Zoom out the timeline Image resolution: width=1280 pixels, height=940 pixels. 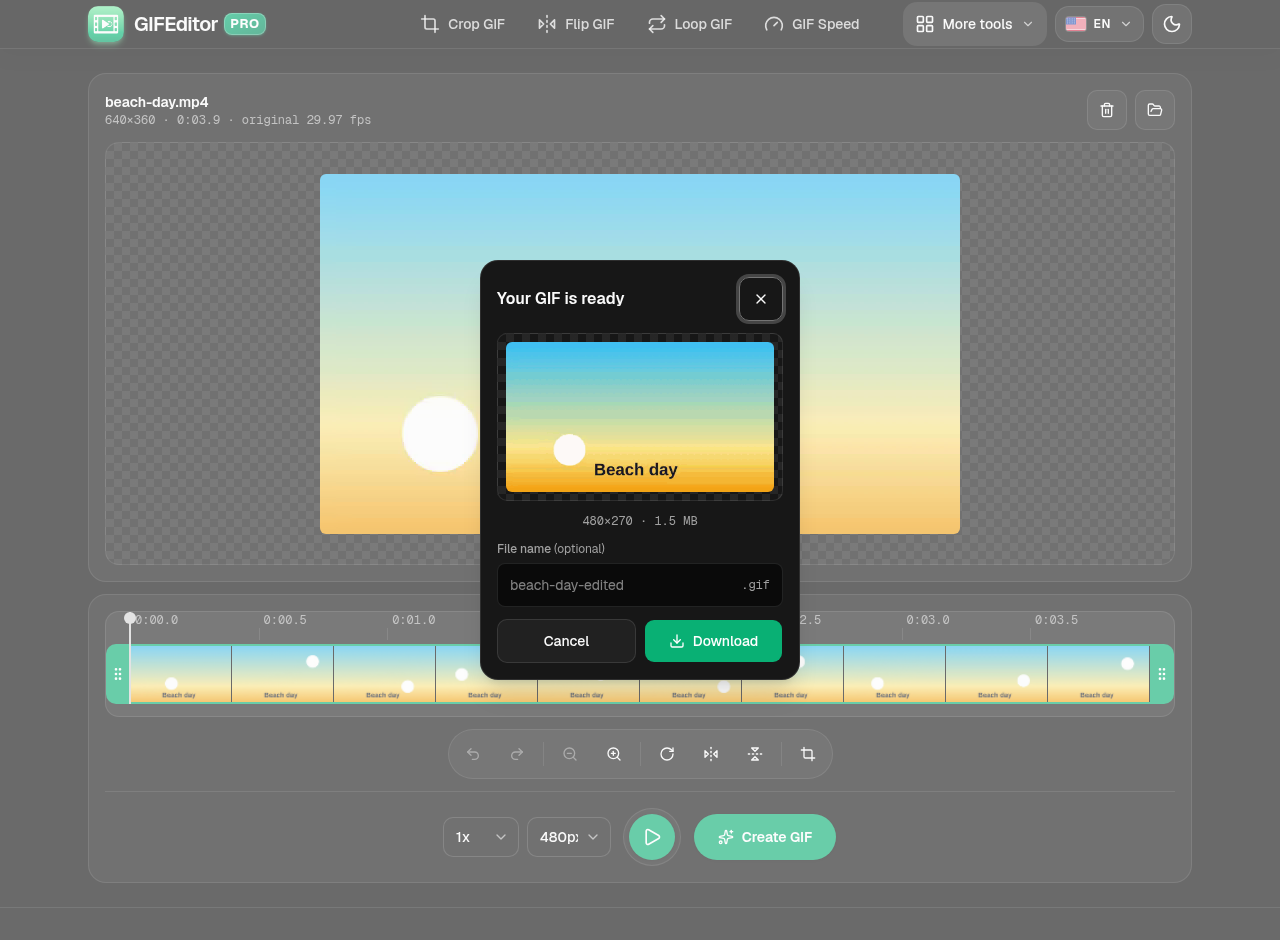pyautogui.click(x=570, y=754)
